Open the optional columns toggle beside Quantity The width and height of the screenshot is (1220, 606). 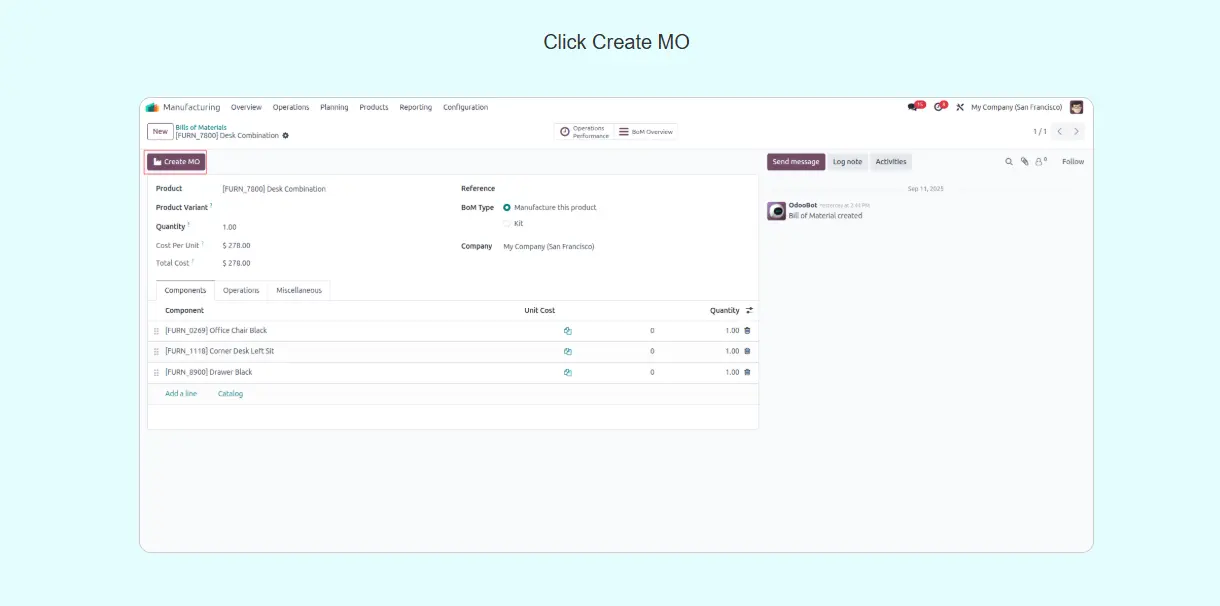[x=749, y=310]
